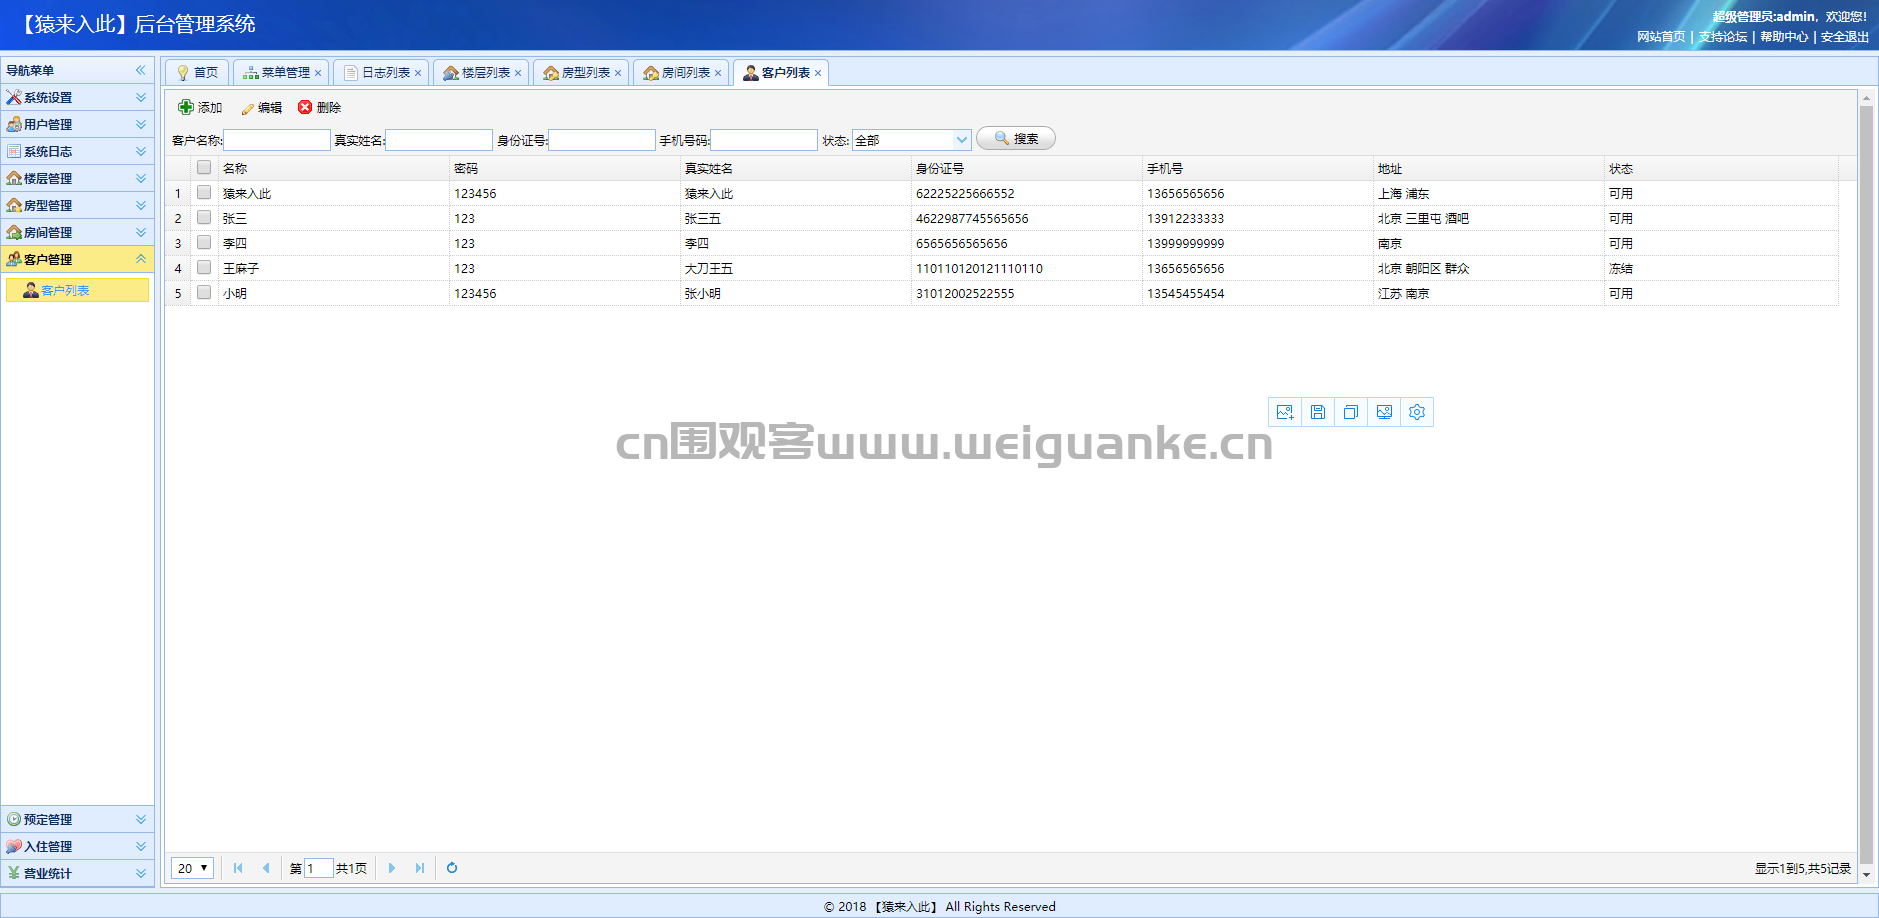Close the 菜单管理 tab
1879x918 pixels.
pos(318,73)
